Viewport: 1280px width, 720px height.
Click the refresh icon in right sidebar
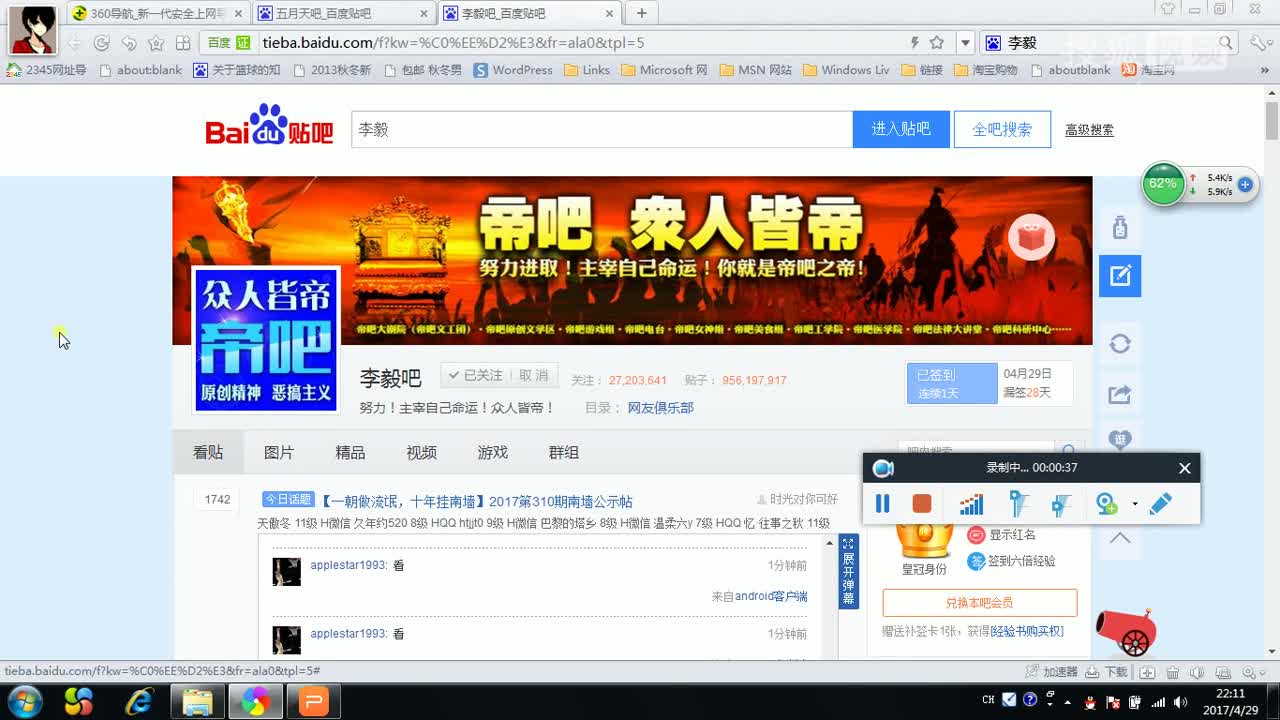pos(1120,344)
